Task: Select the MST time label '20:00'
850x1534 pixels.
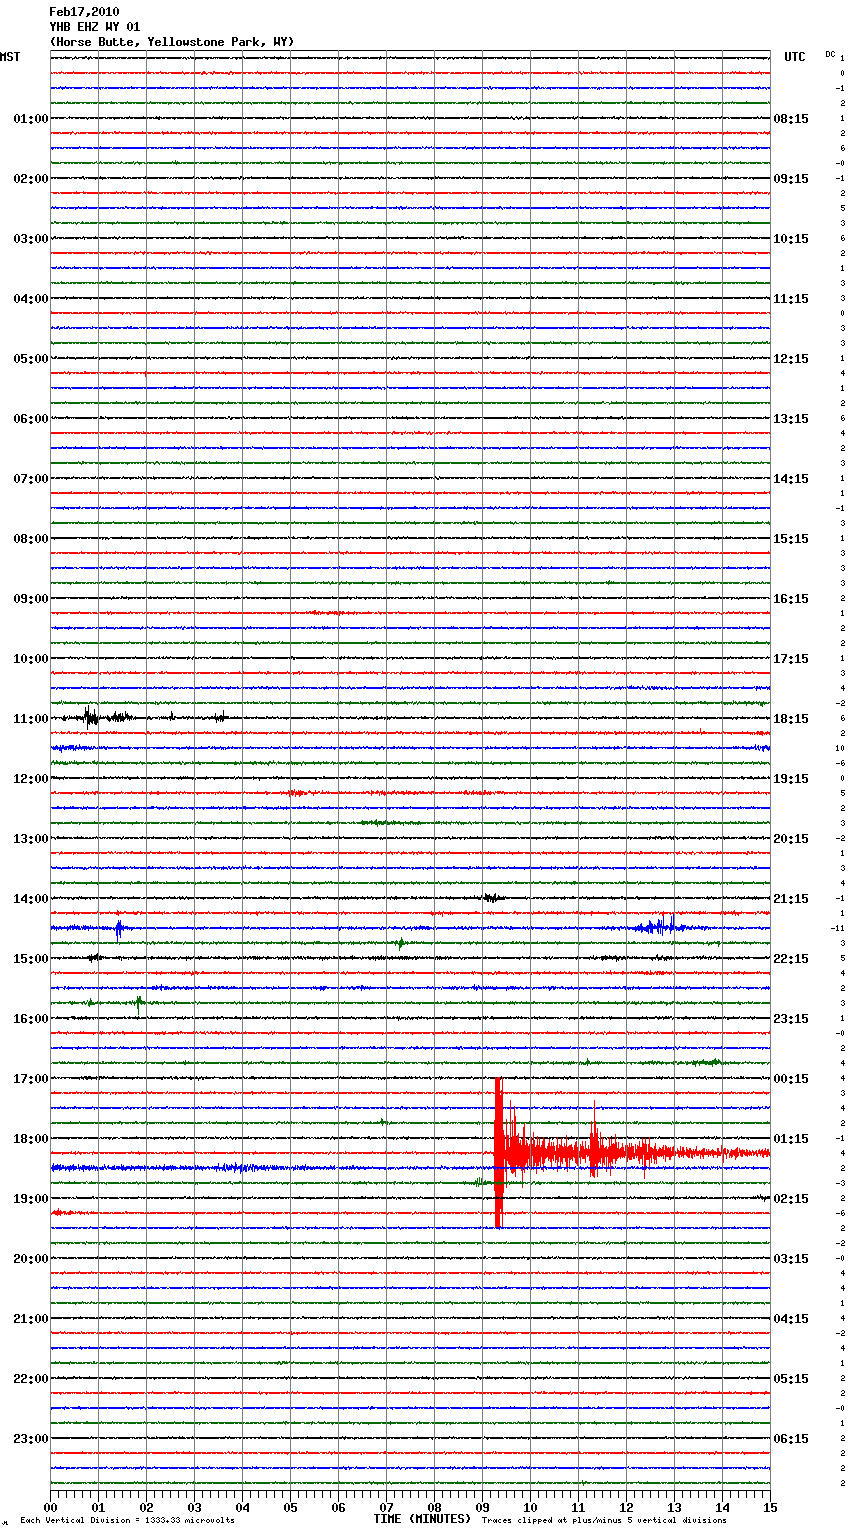Action: [x=31, y=1259]
